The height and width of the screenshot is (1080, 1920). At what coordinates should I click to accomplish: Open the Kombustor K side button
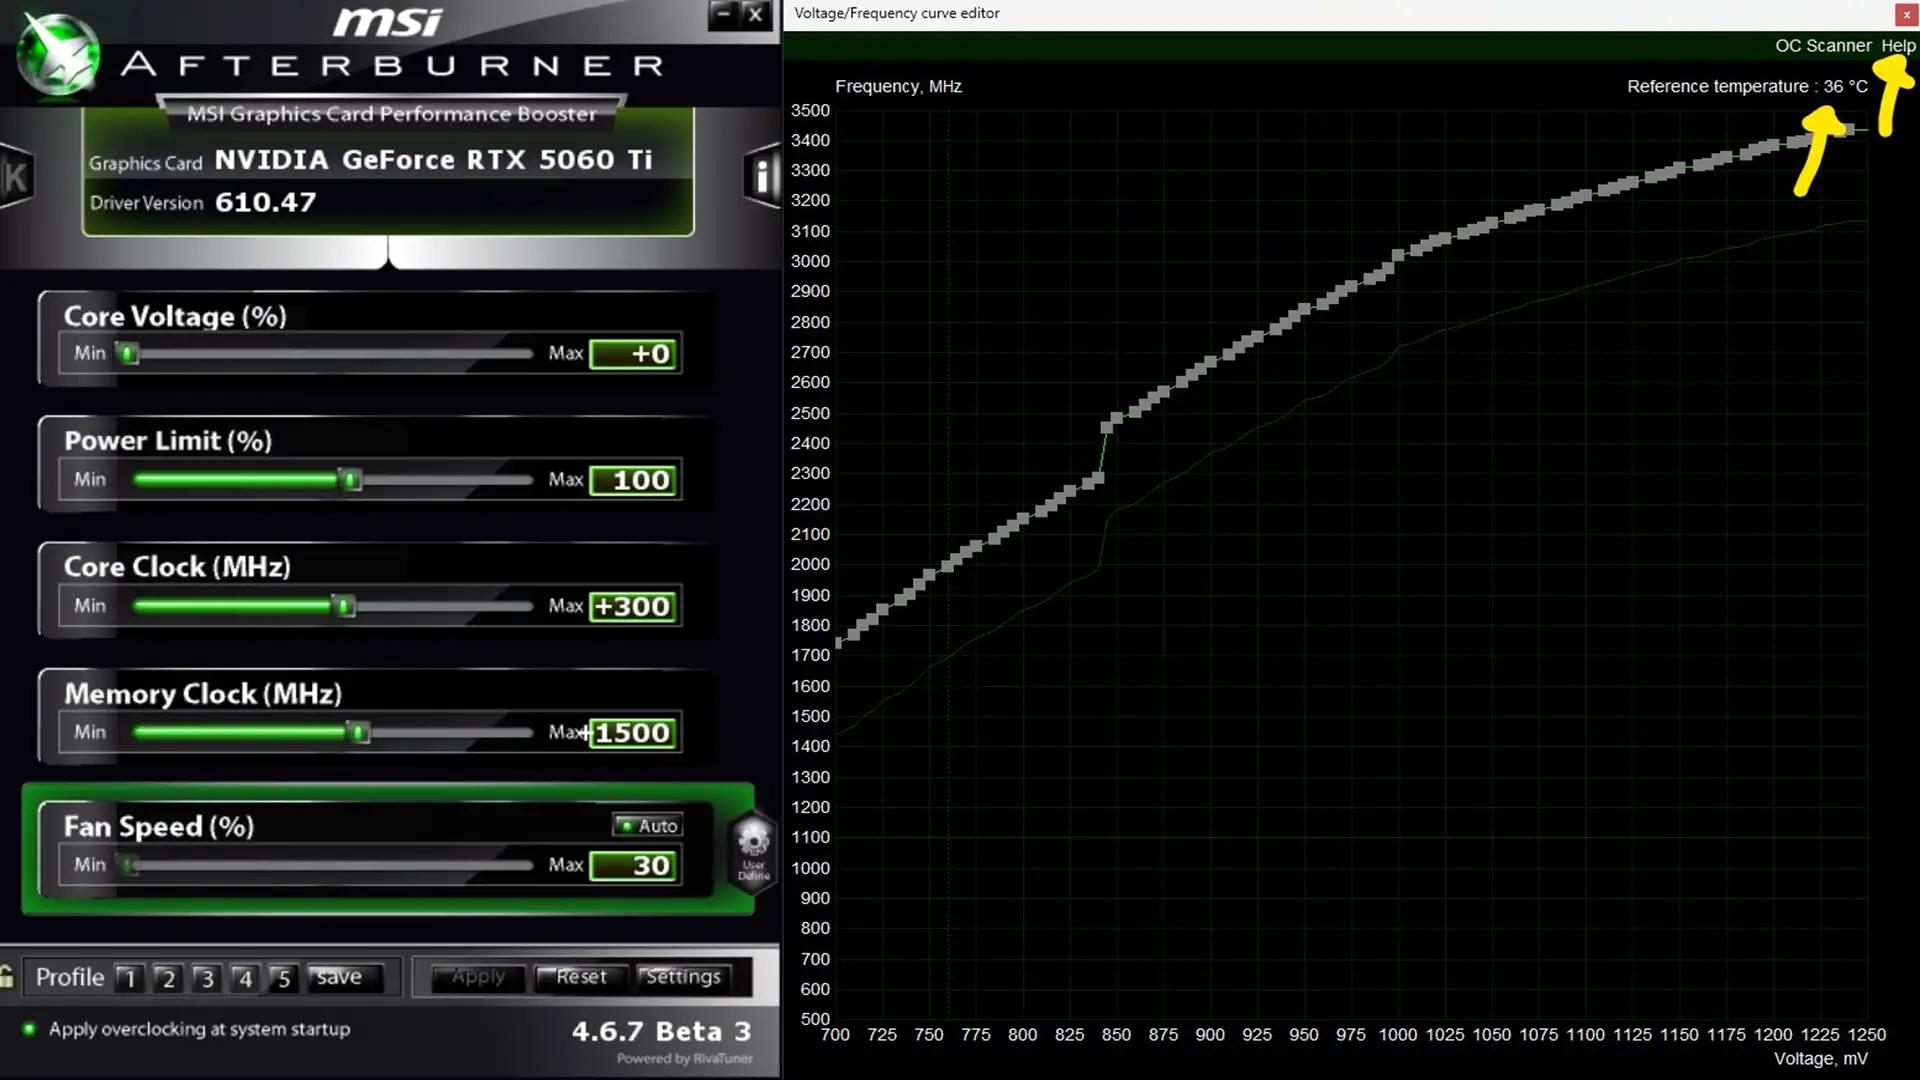[x=15, y=177]
